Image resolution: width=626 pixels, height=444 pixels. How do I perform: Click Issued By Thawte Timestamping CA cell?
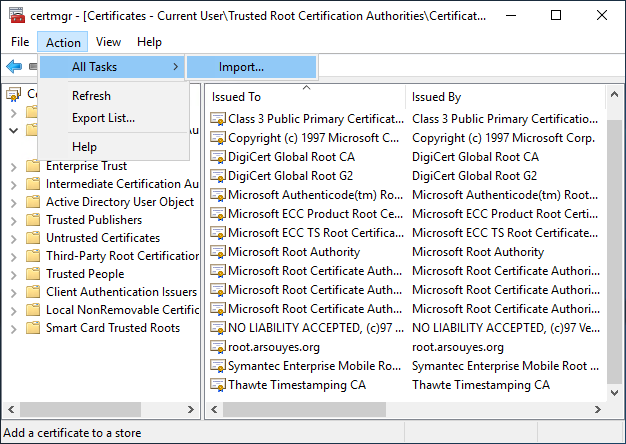[481, 385]
